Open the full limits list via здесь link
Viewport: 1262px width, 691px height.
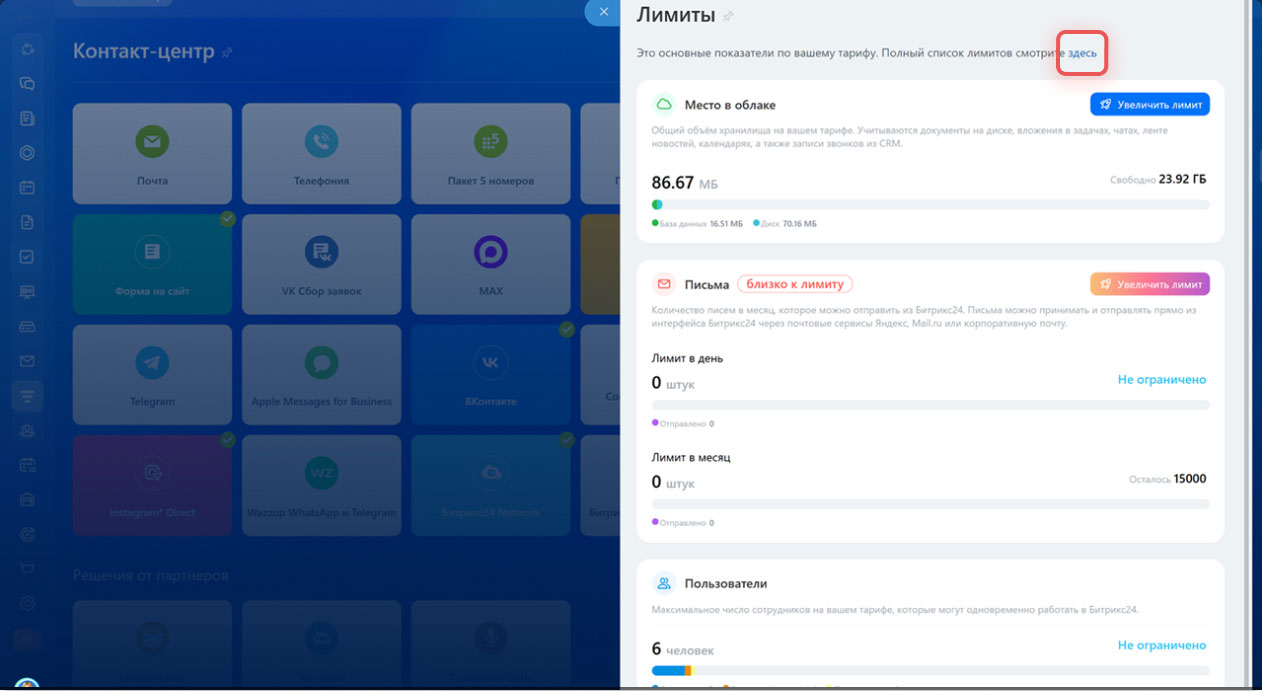click(x=1082, y=52)
